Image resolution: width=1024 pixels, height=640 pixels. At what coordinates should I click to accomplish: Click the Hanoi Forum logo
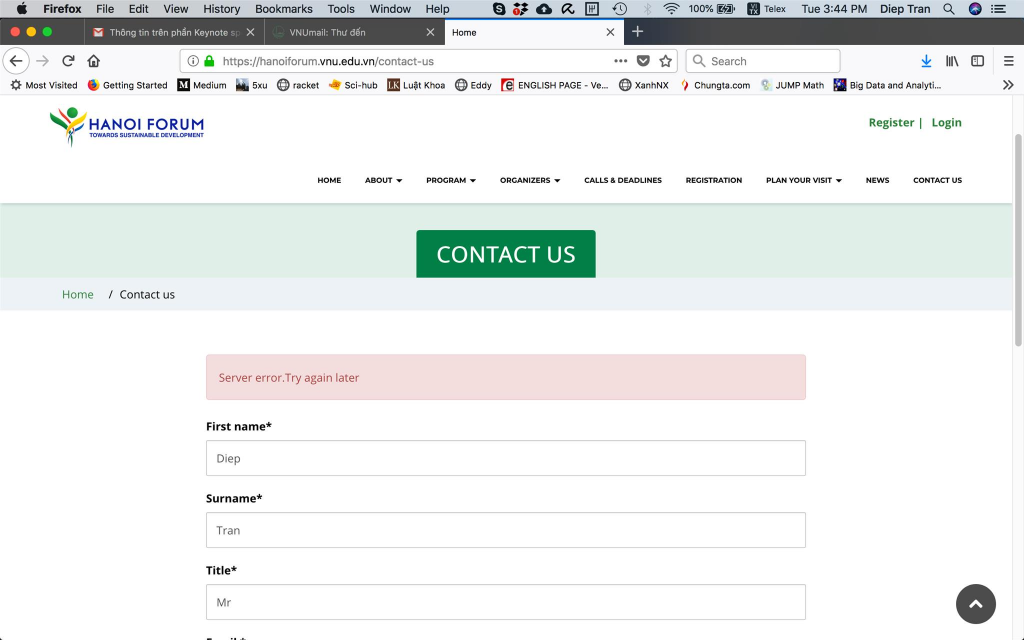click(127, 127)
